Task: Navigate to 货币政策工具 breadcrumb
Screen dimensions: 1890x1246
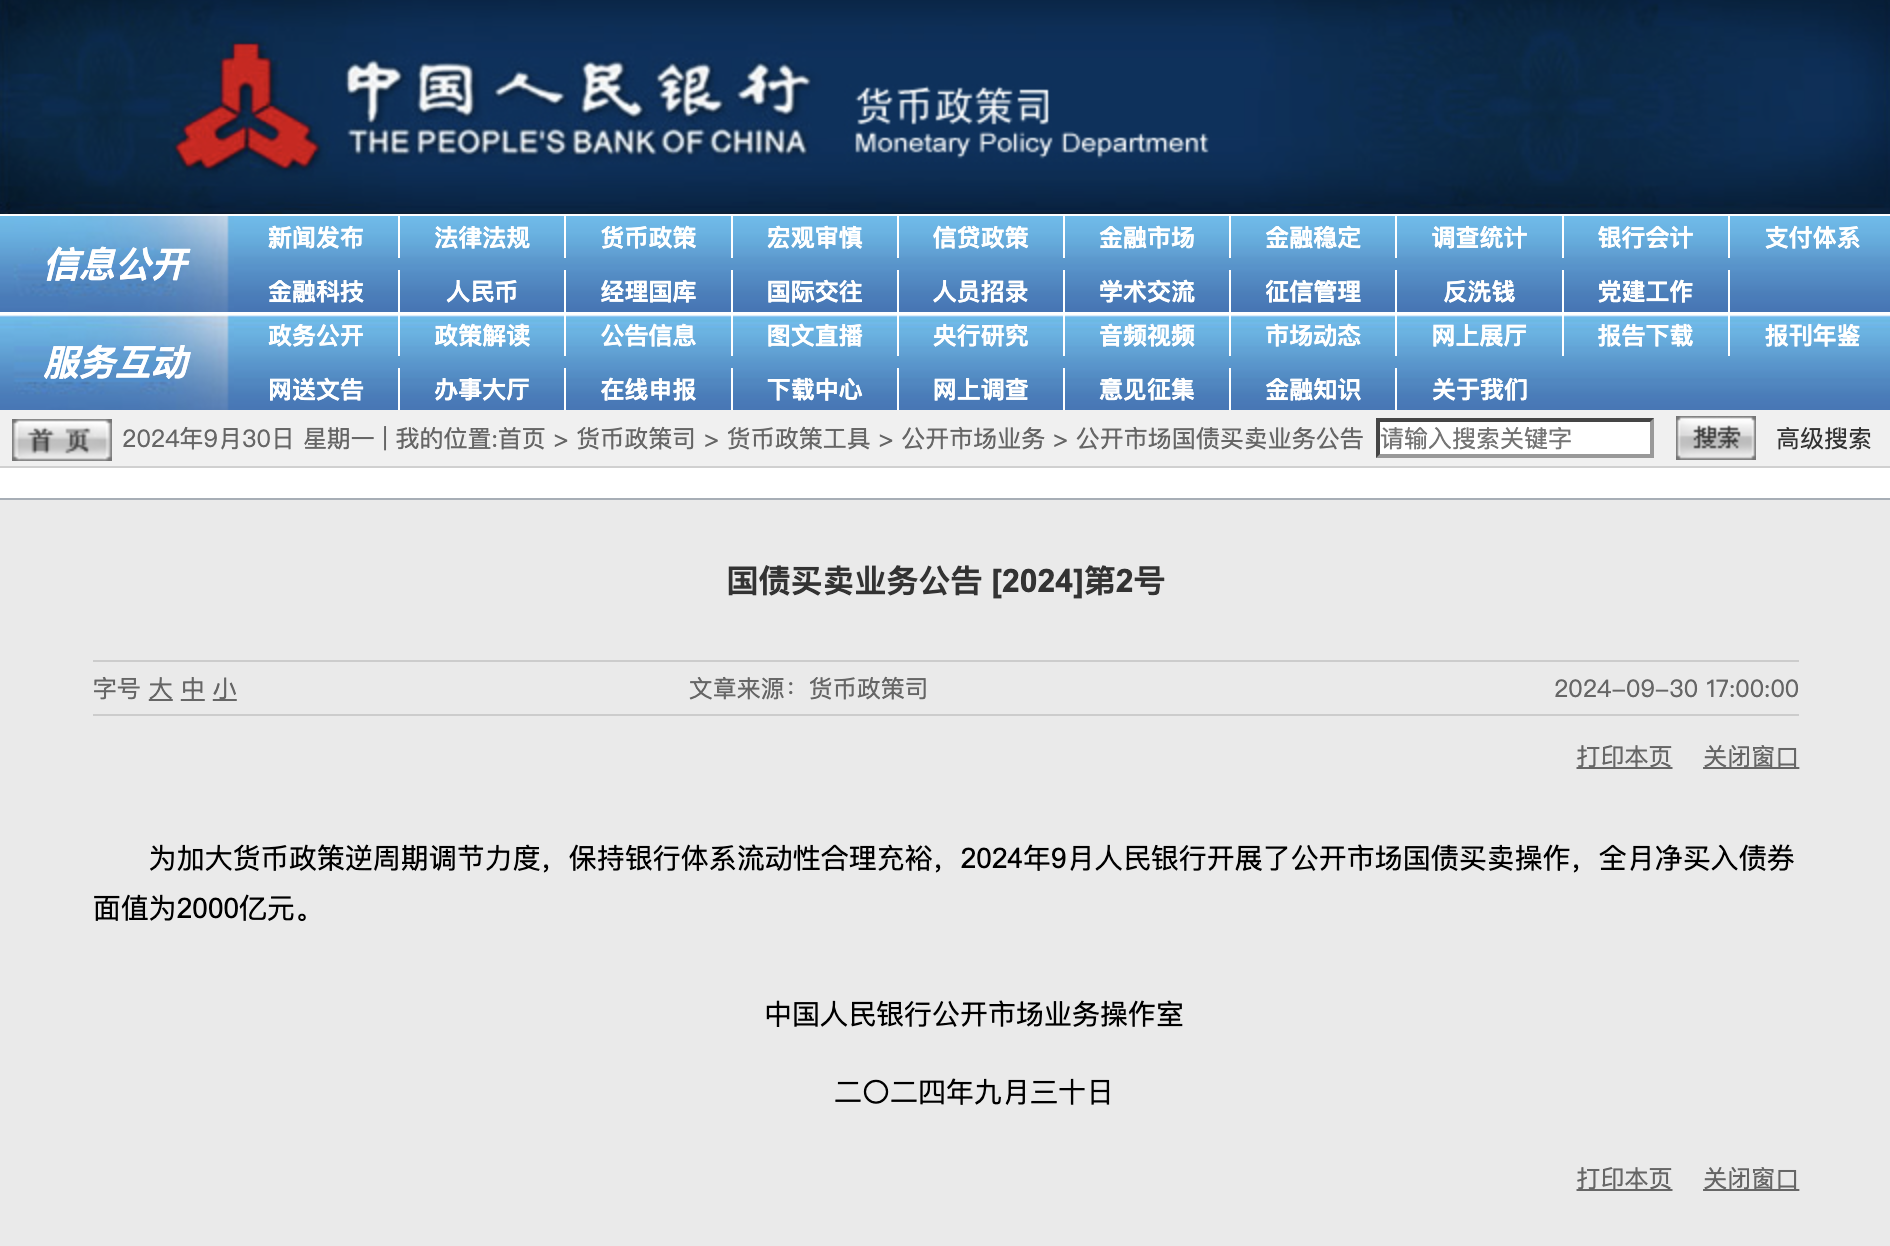Action: [798, 439]
